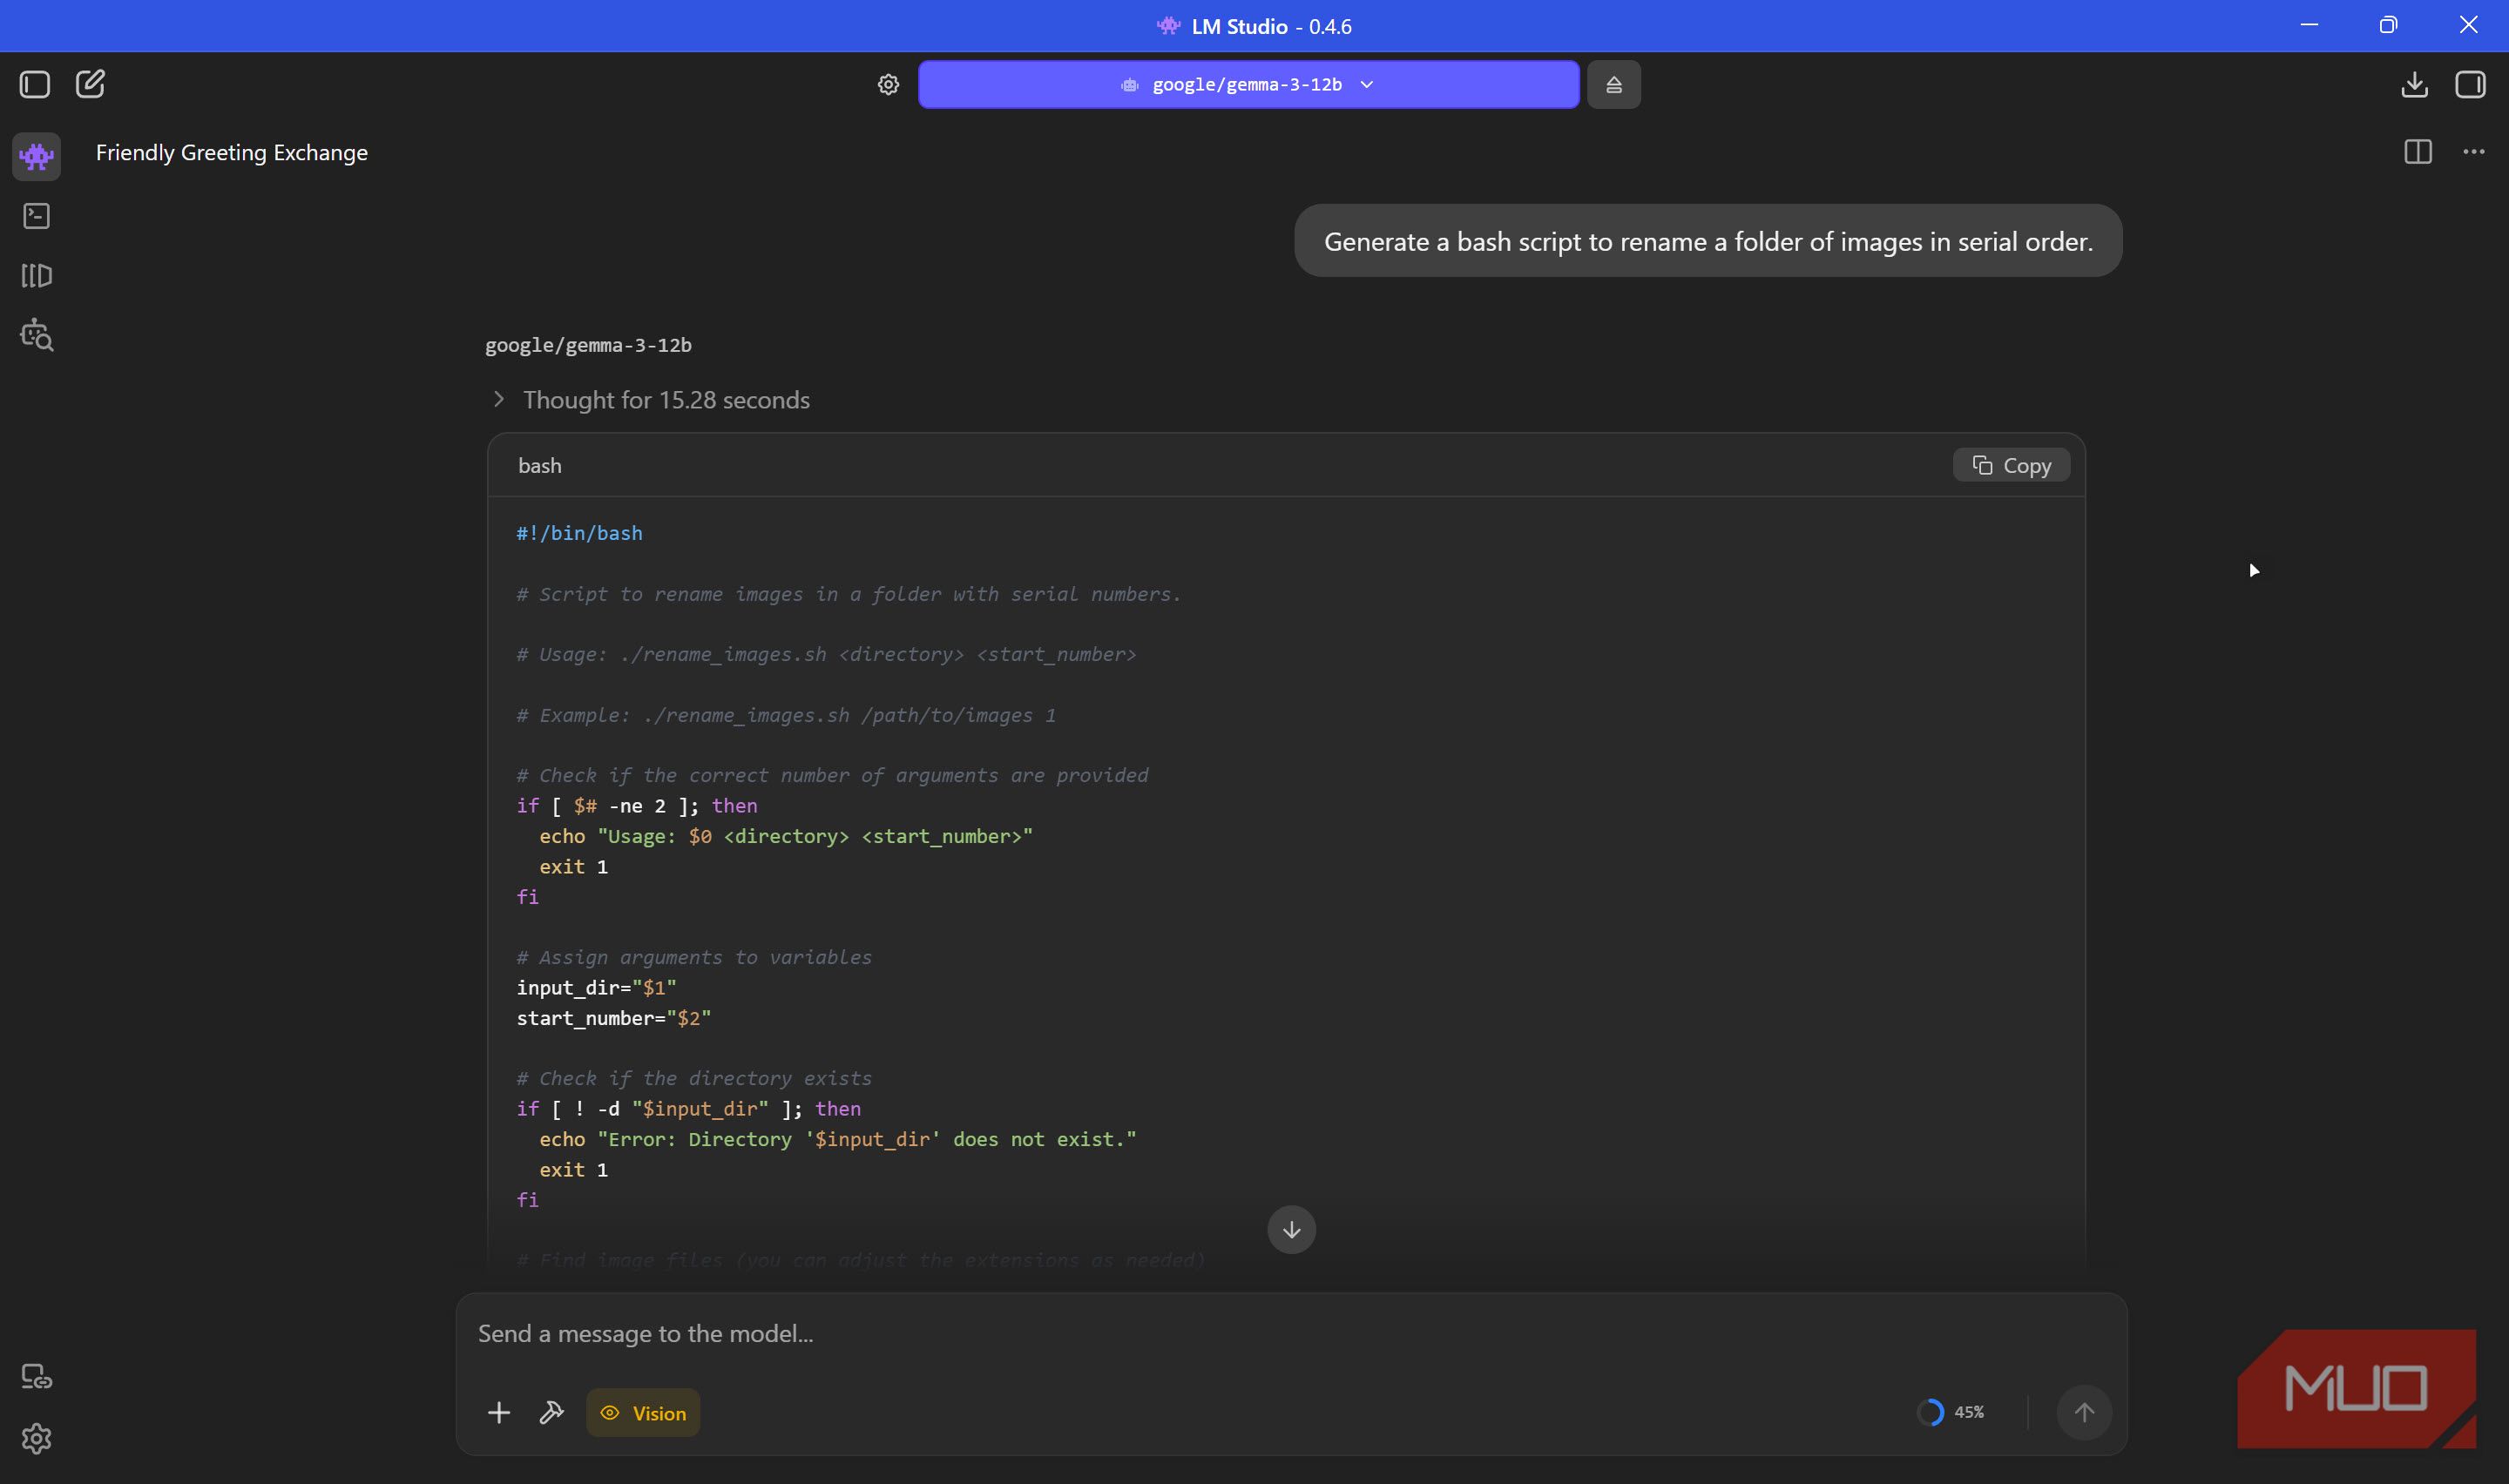Screen dimensions: 2509x1484
Task: Open the LM Link icon in left rail
Action: (37, 1377)
